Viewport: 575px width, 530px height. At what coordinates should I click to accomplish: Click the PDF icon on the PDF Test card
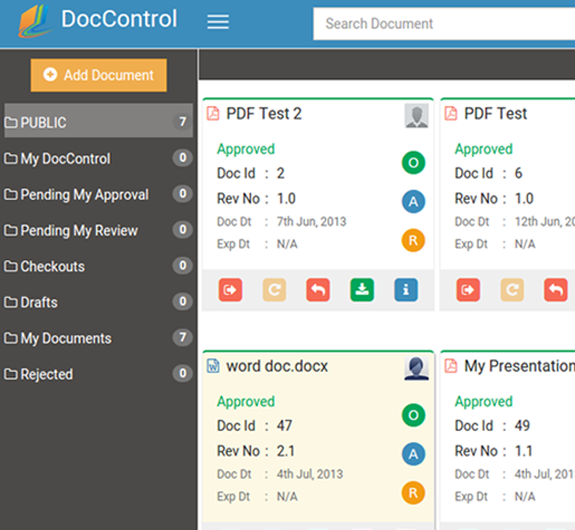tap(451, 113)
